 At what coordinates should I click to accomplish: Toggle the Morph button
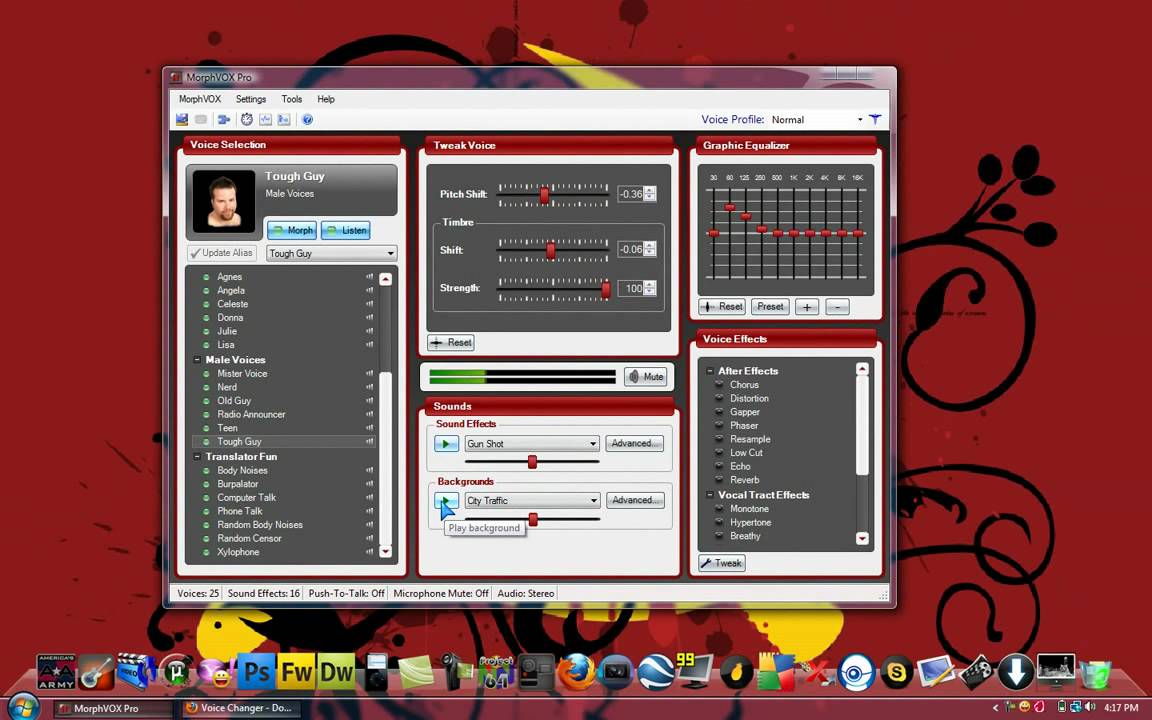point(292,230)
